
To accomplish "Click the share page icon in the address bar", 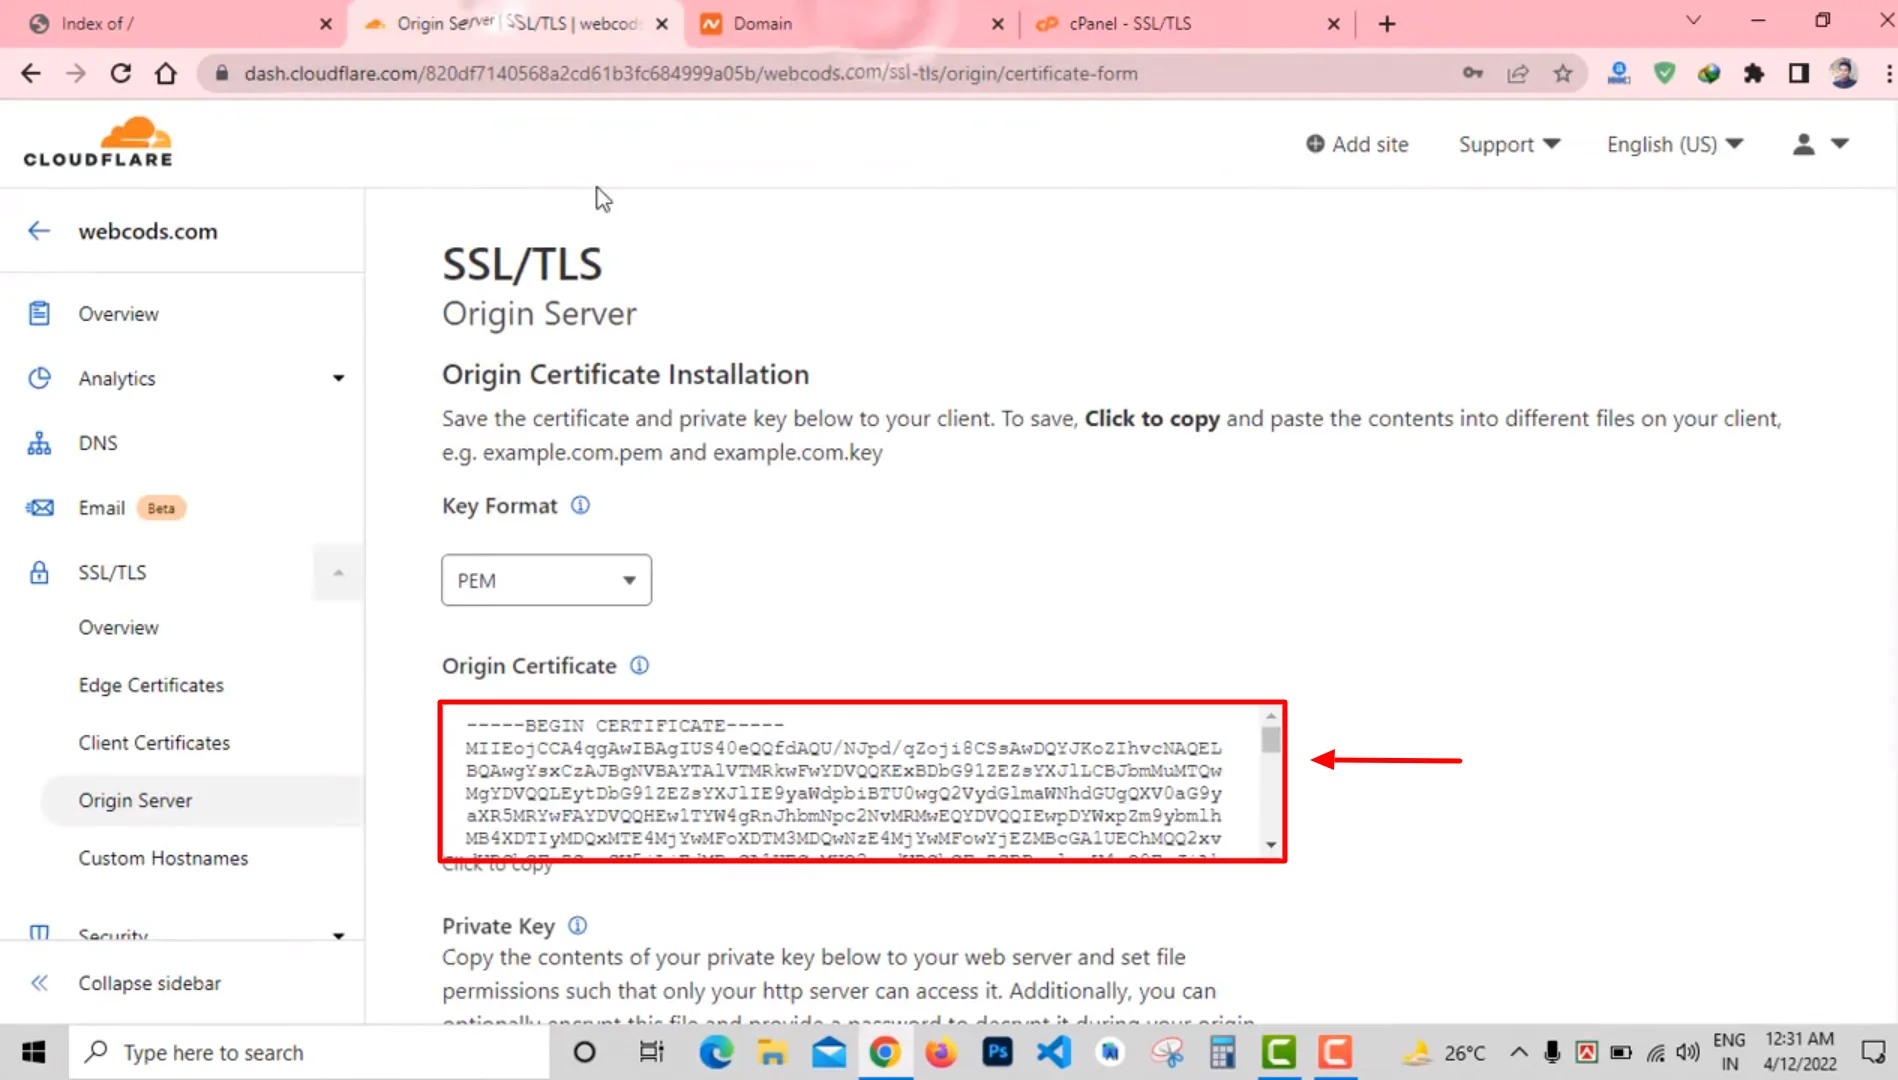I will [x=1518, y=73].
